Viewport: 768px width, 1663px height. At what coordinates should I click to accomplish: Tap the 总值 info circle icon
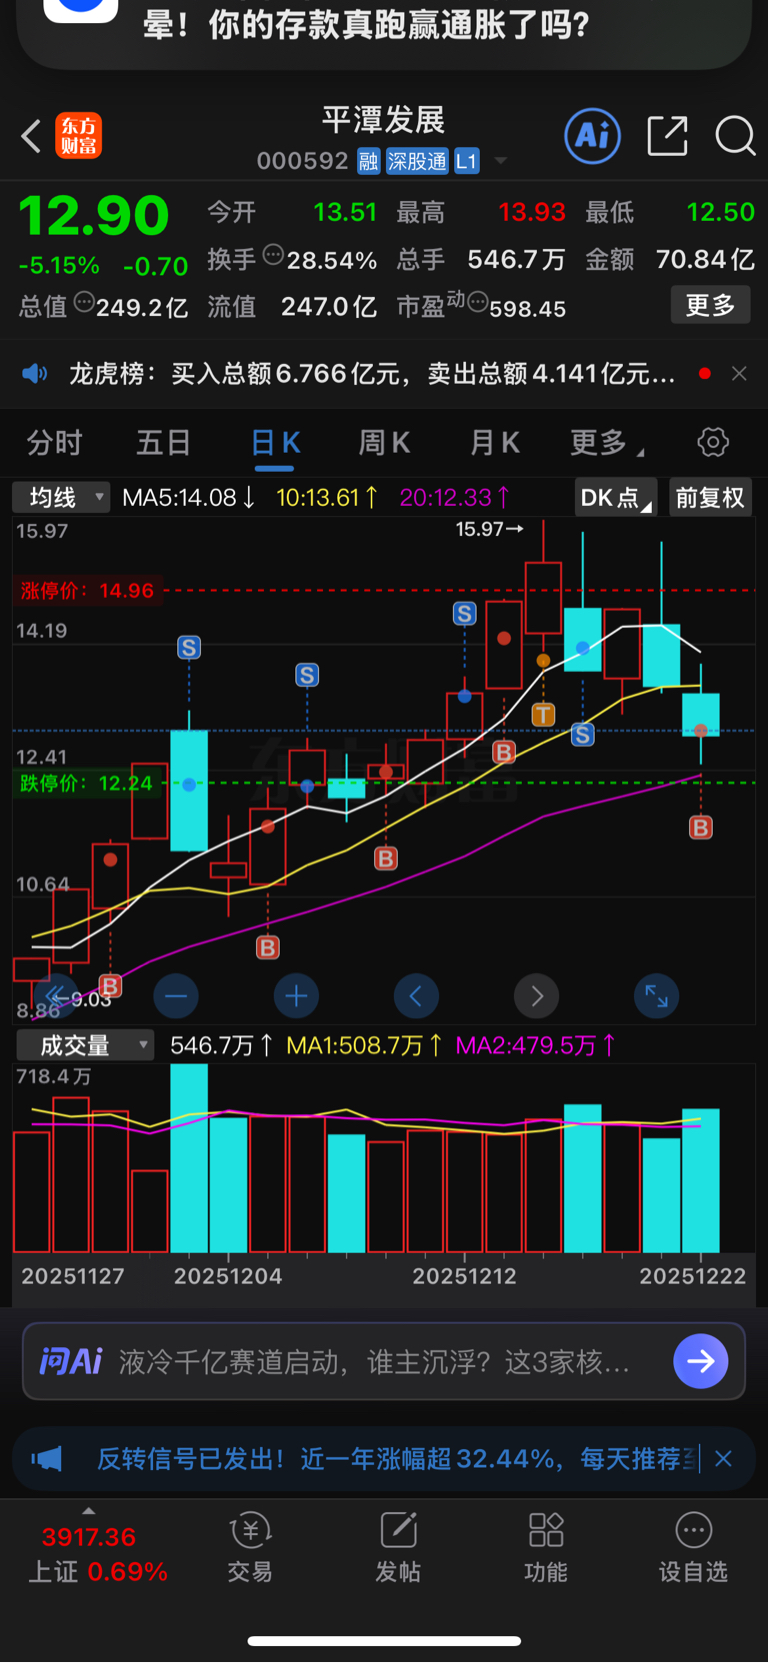[84, 301]
